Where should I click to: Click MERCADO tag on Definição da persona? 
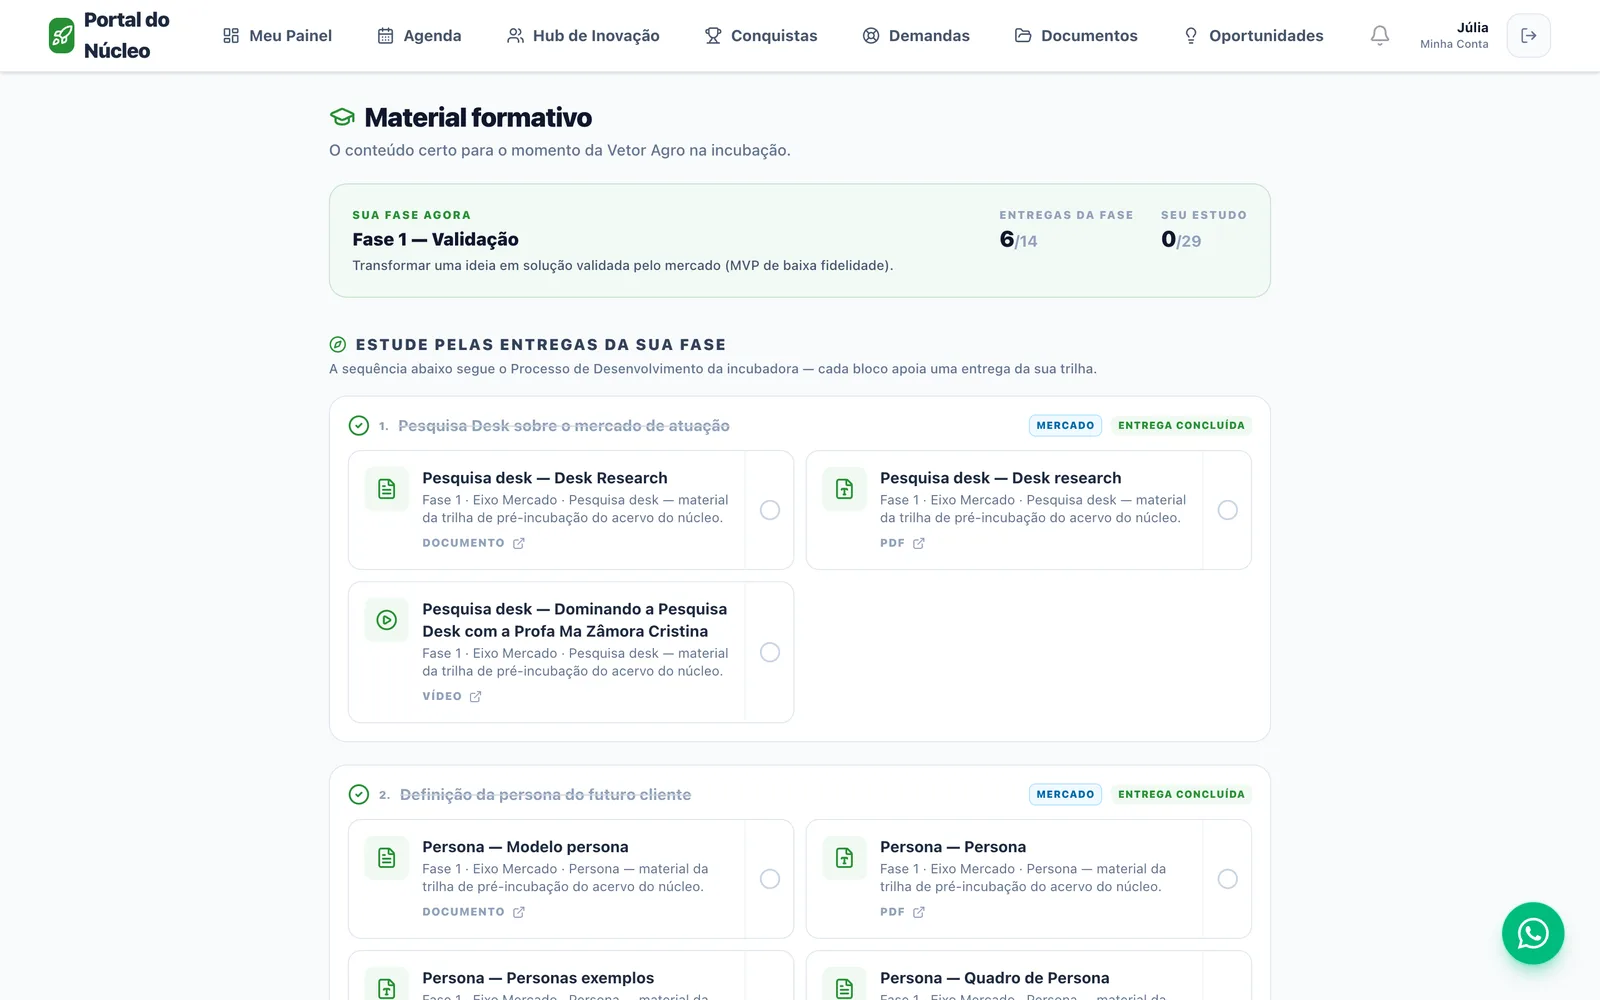coord(1066,794)
